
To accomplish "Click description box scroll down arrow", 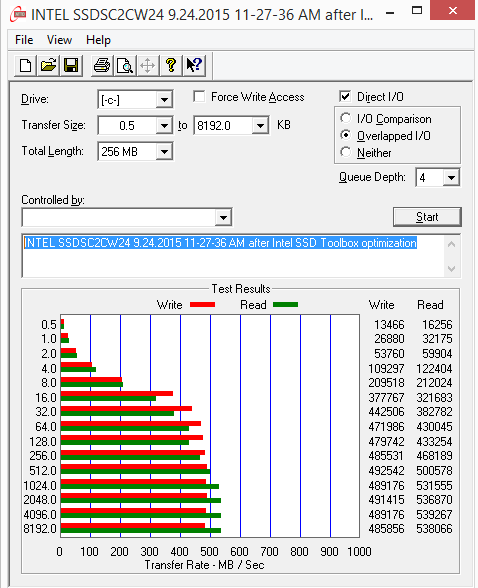I will click(452, 268).
